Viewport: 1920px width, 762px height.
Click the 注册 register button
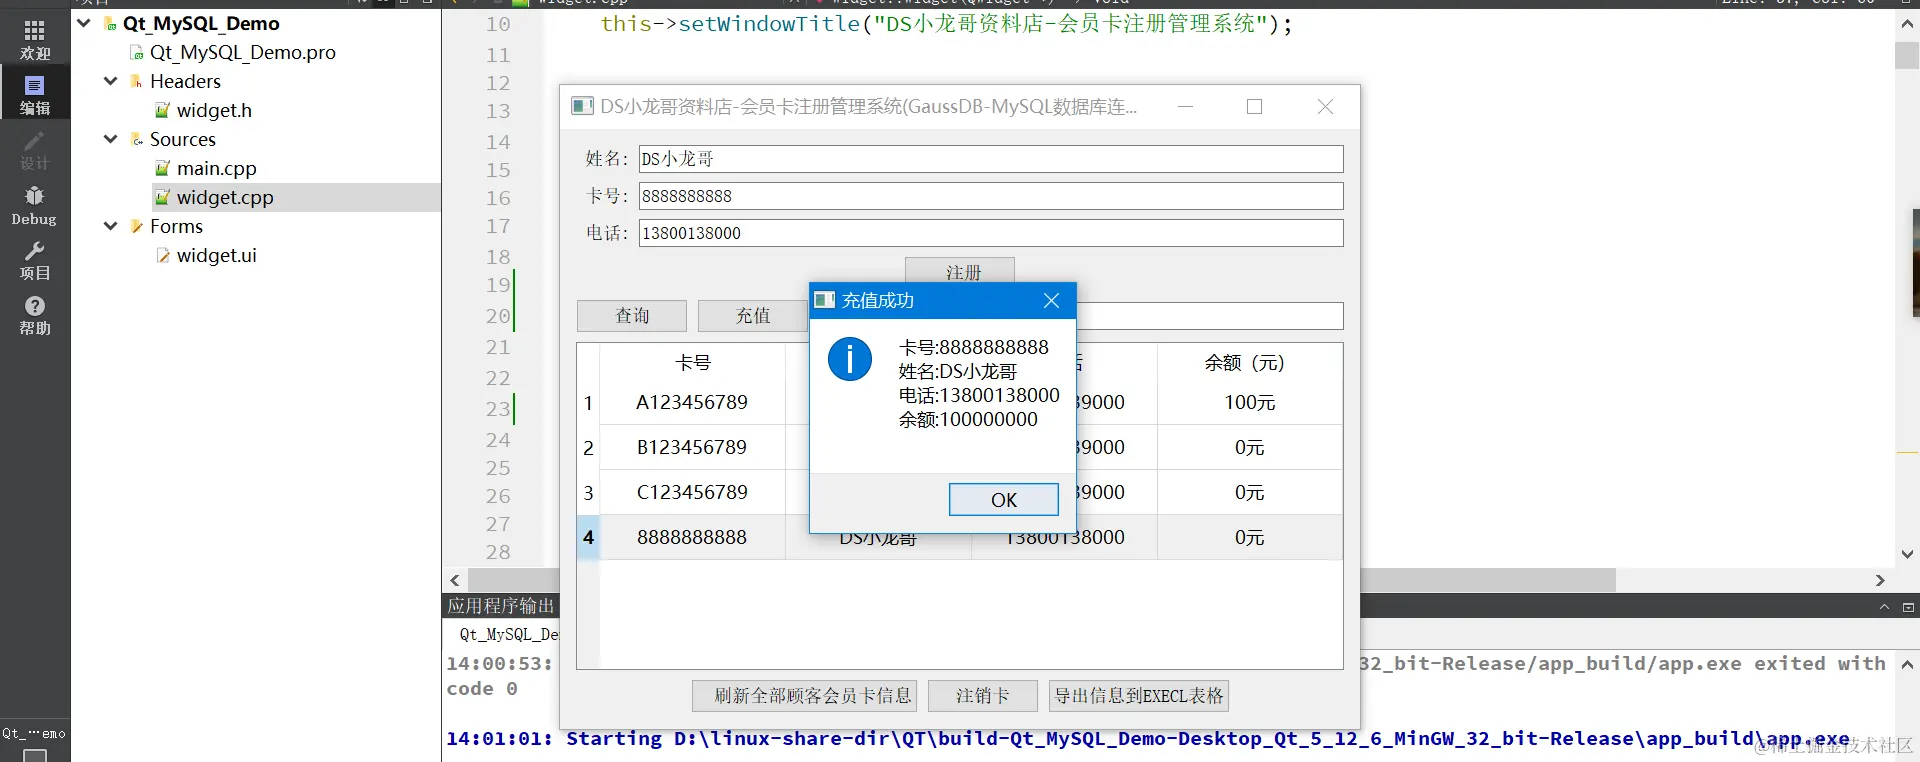coord(960,270)
